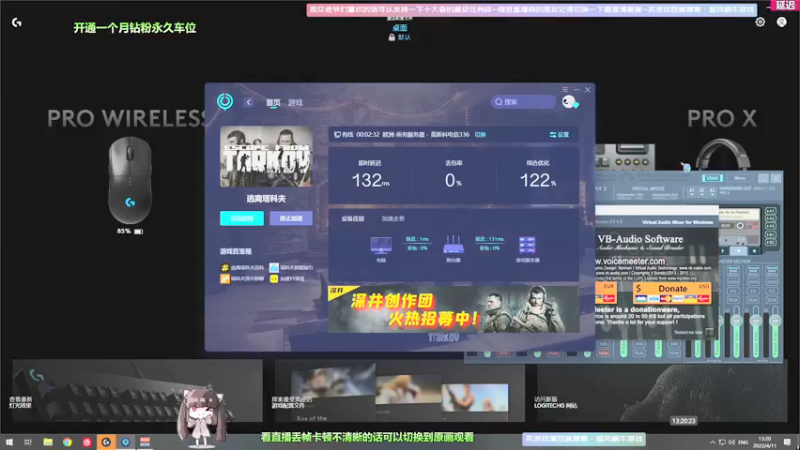The image size is (800, 450).
Task: Open the booster hamburger menu icon
Action: tap(565, 89)
